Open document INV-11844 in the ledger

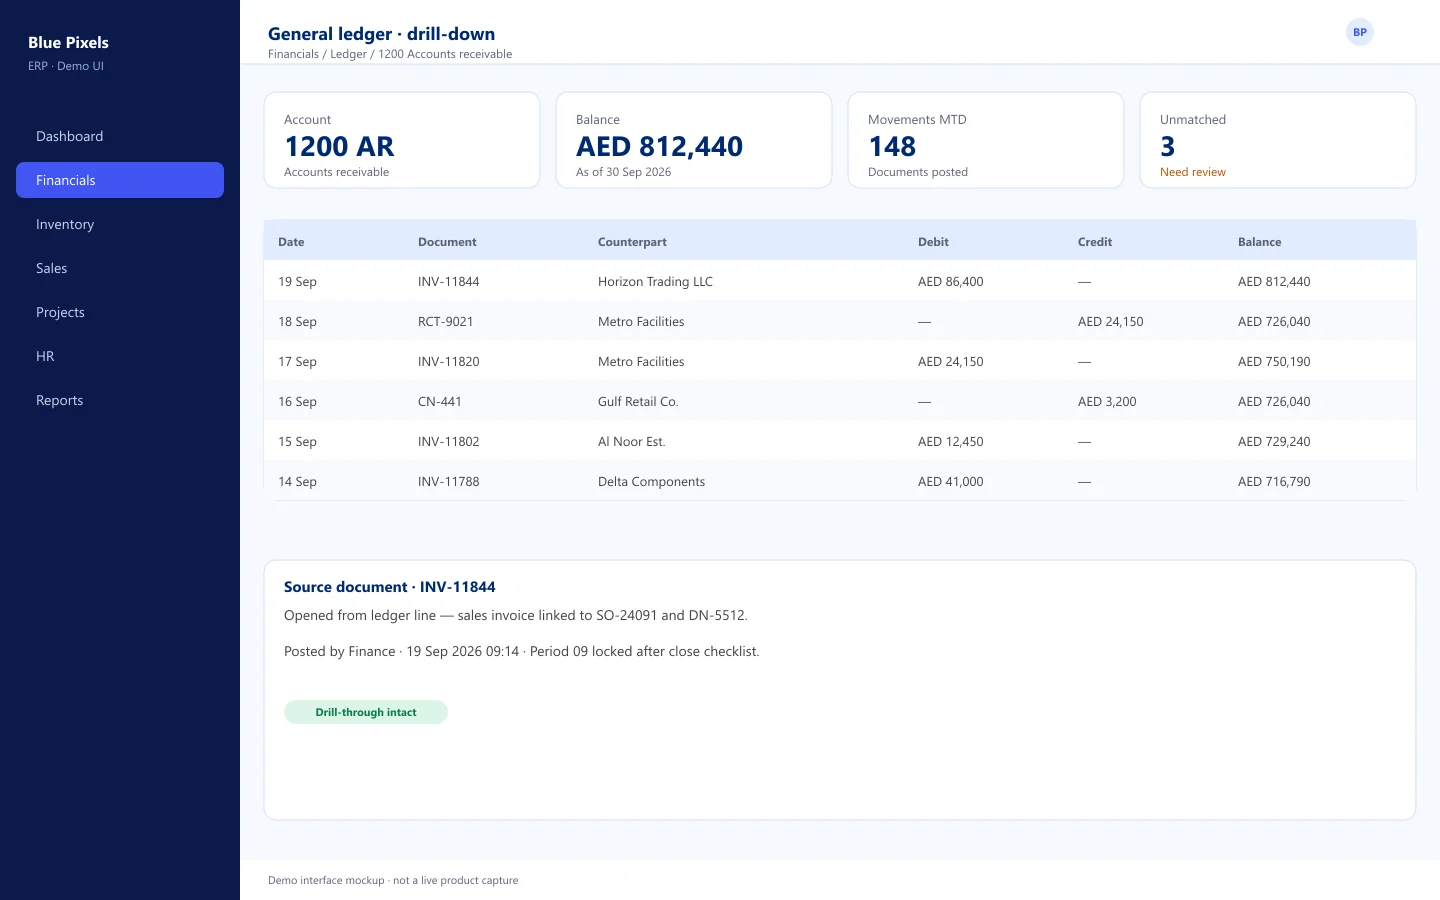[448, 282]
